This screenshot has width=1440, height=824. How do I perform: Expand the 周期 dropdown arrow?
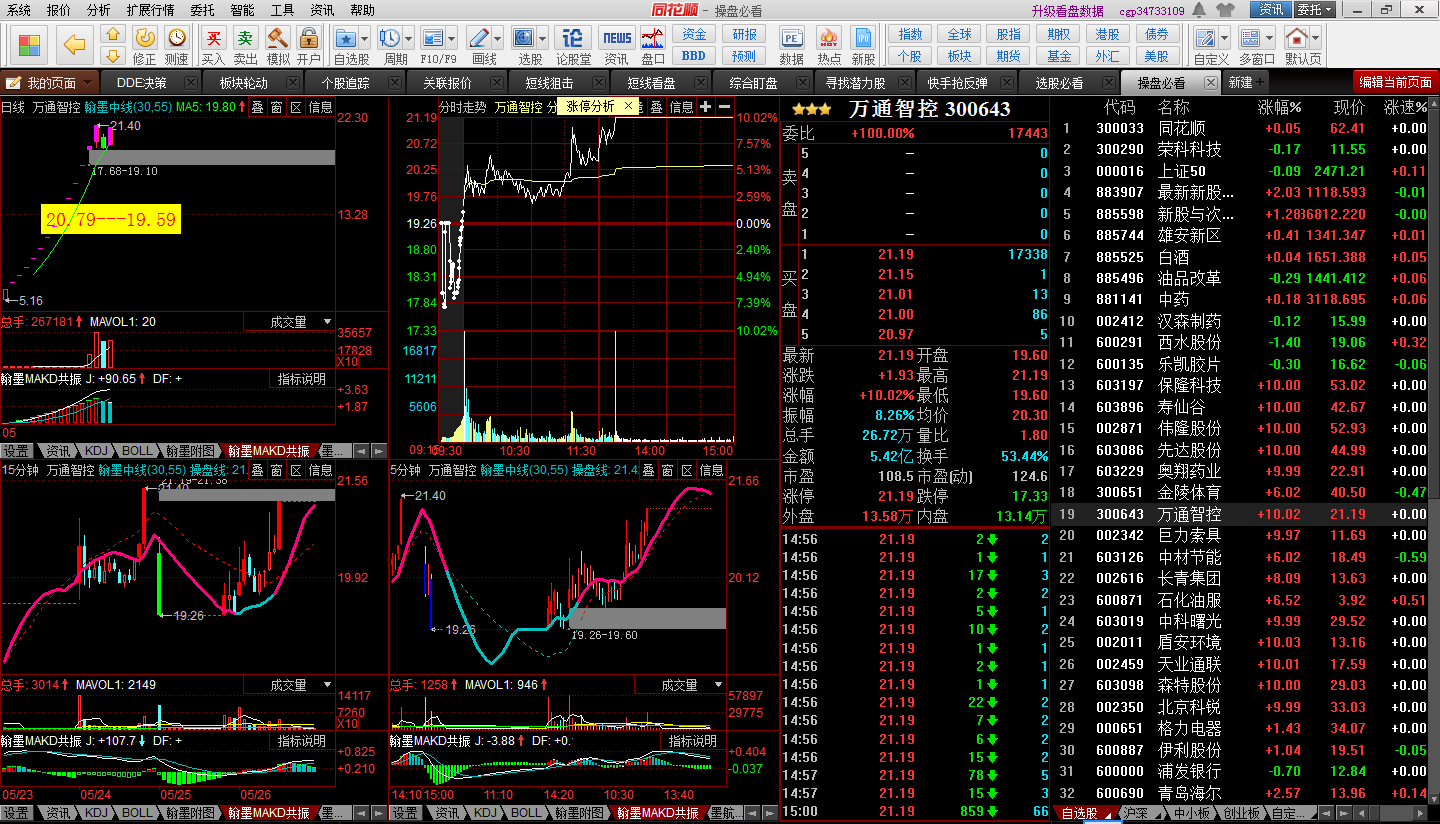408,38
